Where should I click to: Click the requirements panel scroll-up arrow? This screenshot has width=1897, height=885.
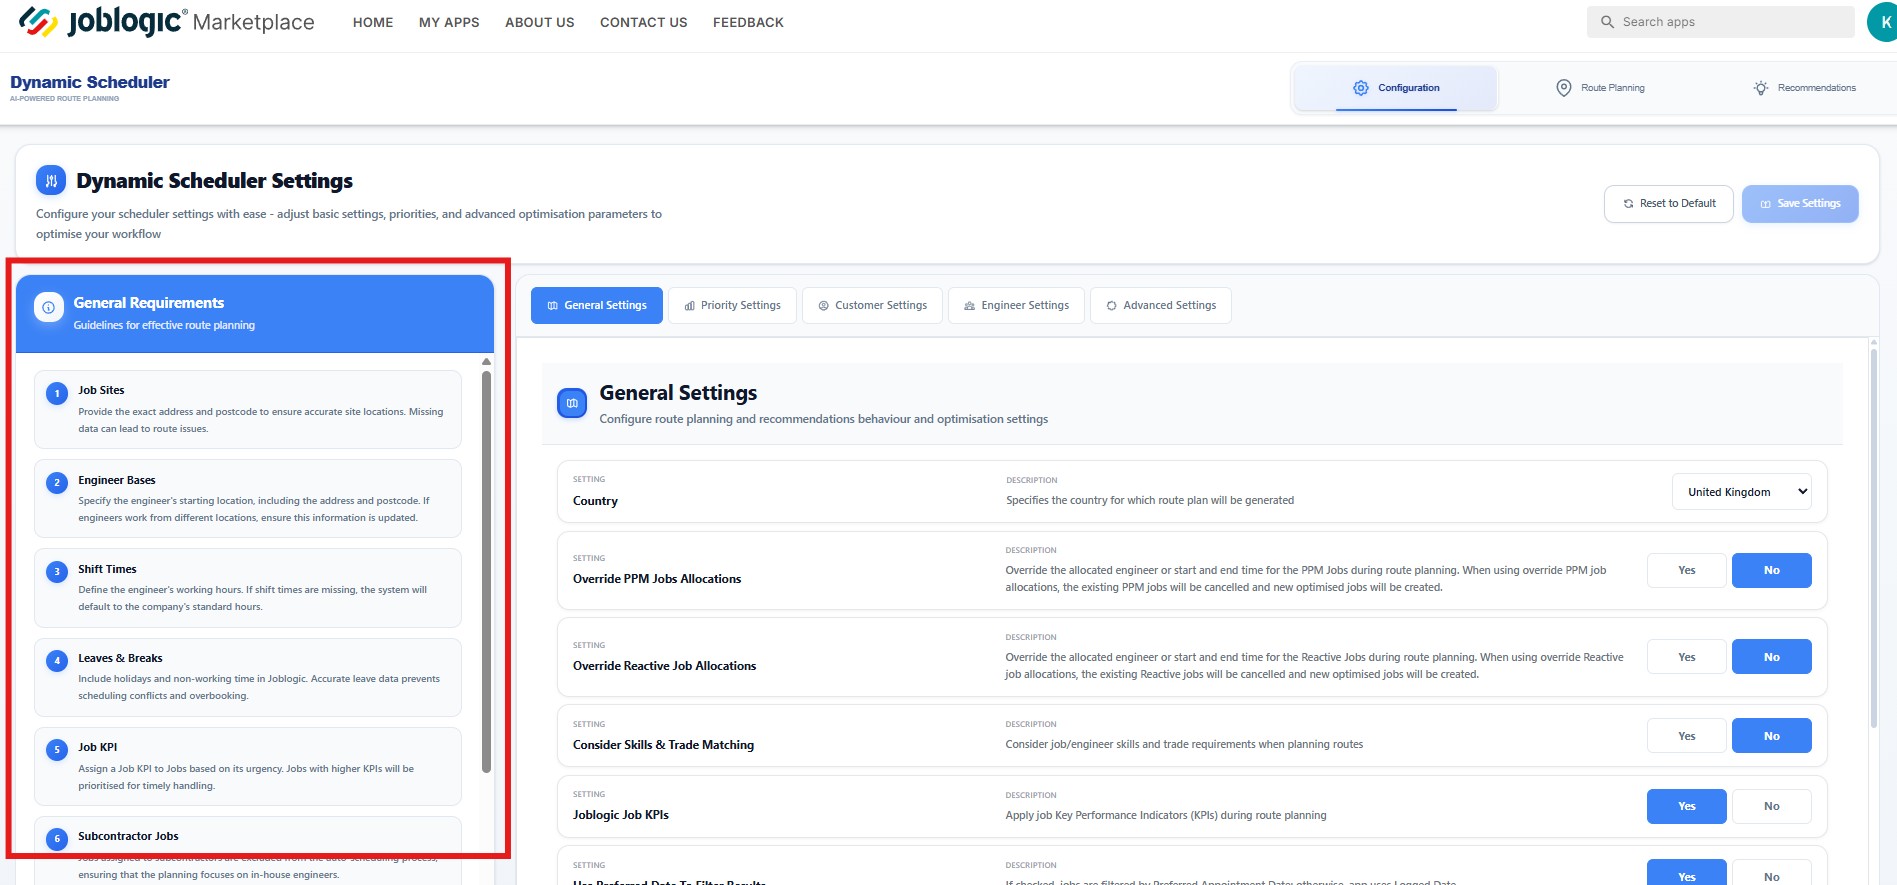[x=487, y=361]
